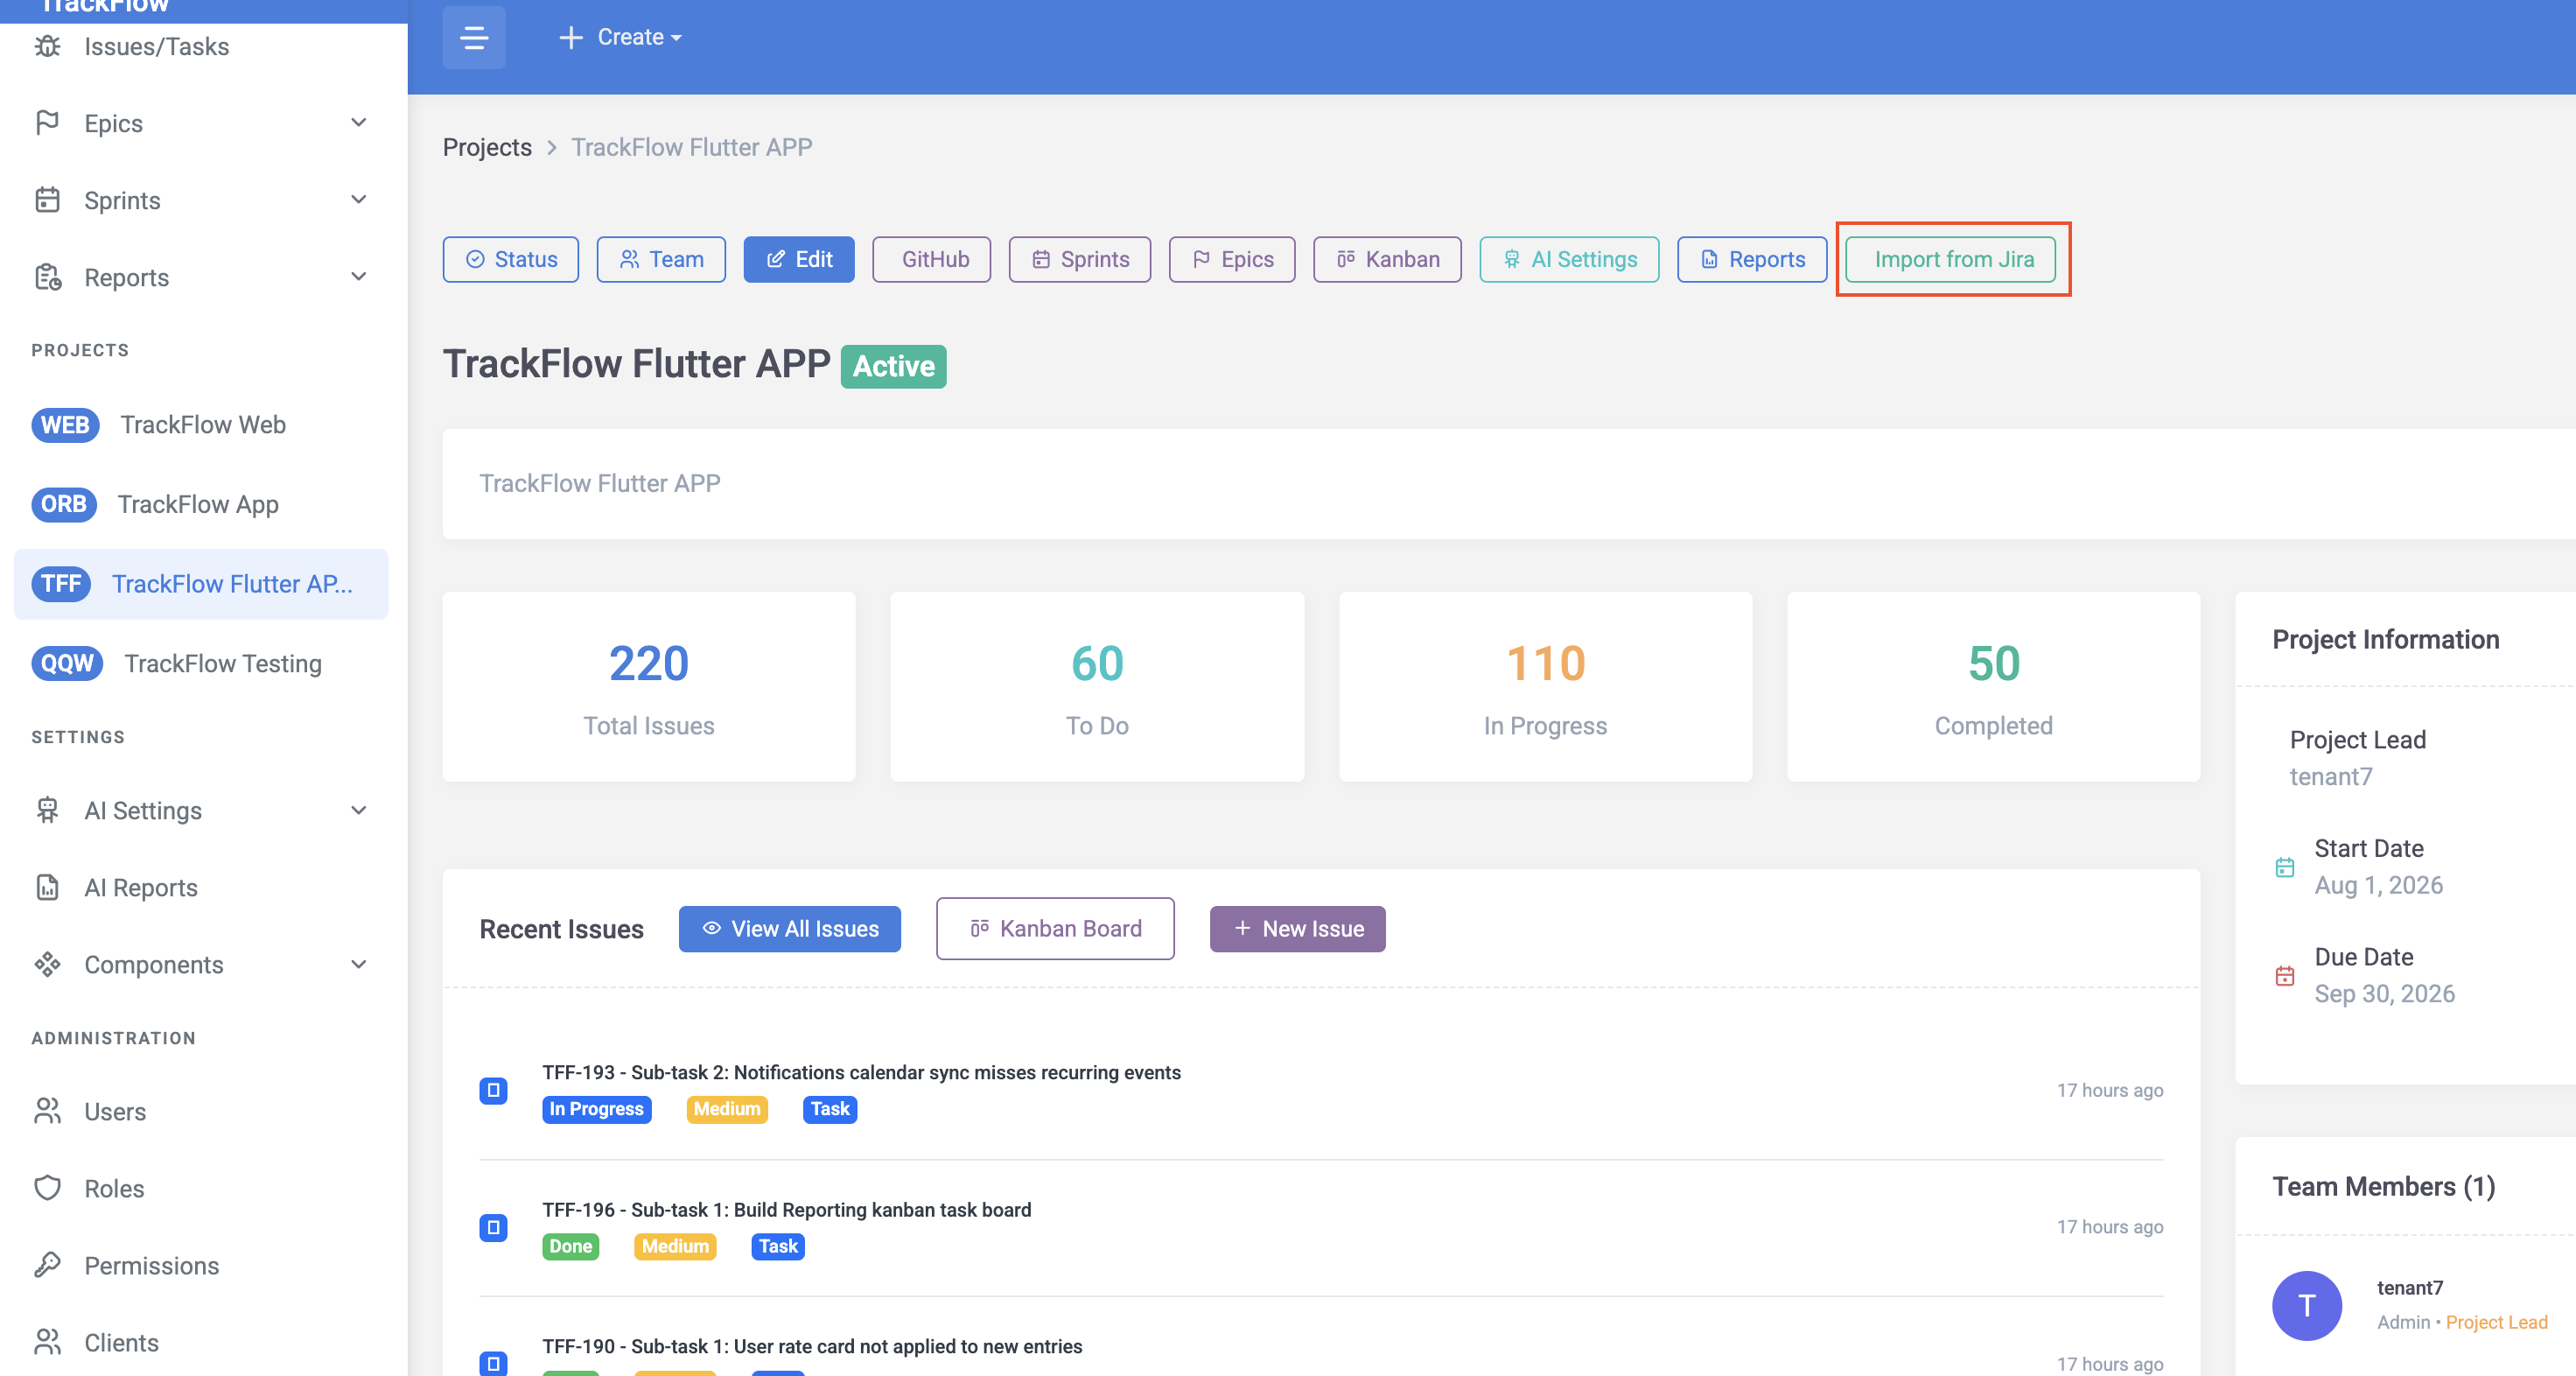Click the View All Issues button
Screen dimensions: 2576x1376
pyautogui.click(x=789, y=929)
